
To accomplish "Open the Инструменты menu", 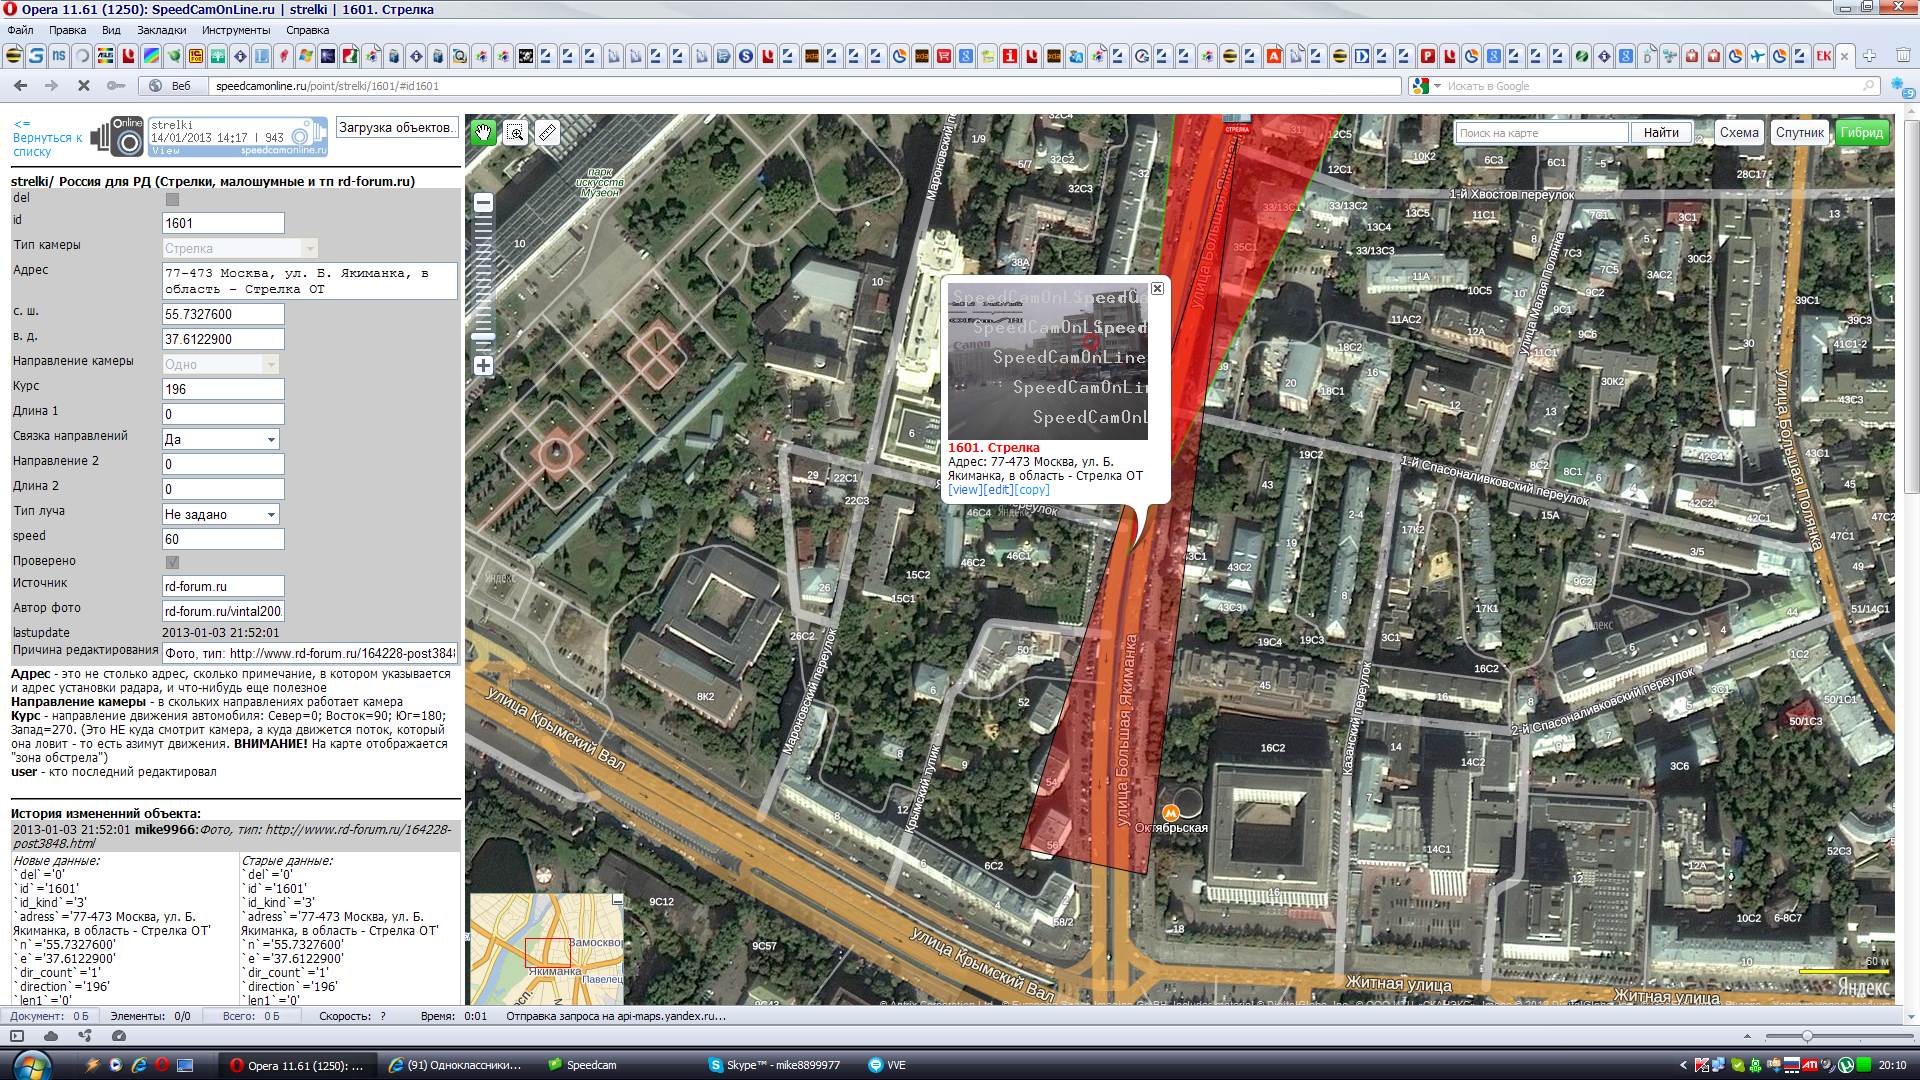I will (x=236, y=30).
